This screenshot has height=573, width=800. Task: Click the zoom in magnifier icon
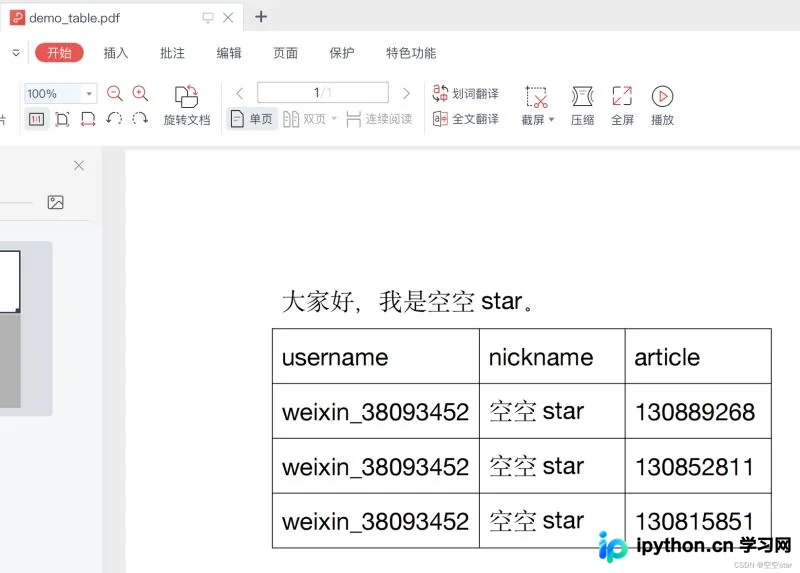tap(140, 93)
